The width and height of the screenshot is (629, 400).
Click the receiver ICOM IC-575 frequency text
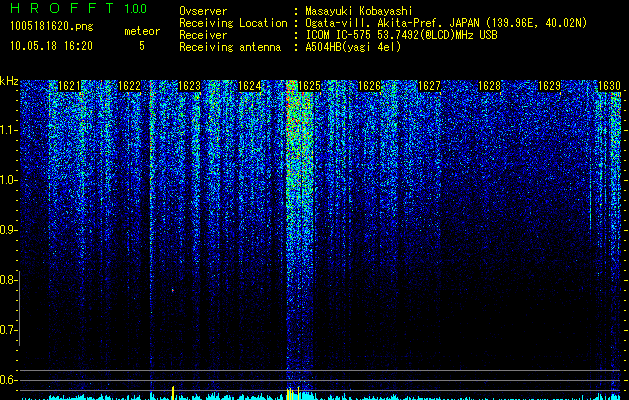[401, 35]
